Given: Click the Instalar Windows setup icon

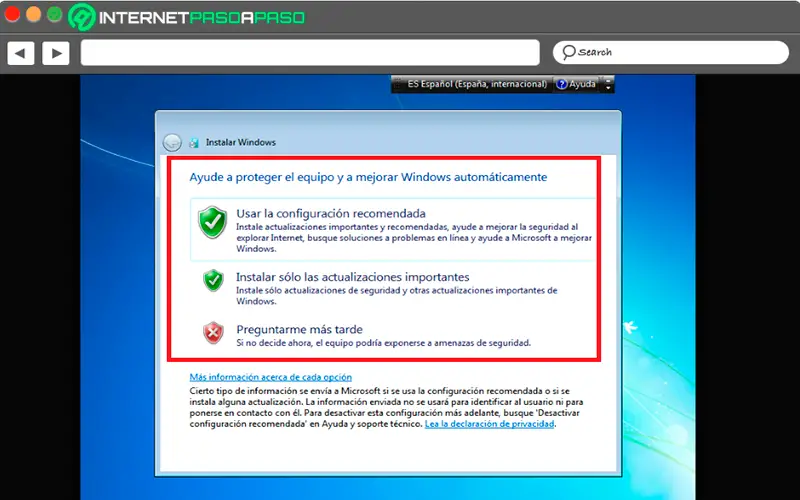Looking at the screenshot, I should click(x=194, y=143).
